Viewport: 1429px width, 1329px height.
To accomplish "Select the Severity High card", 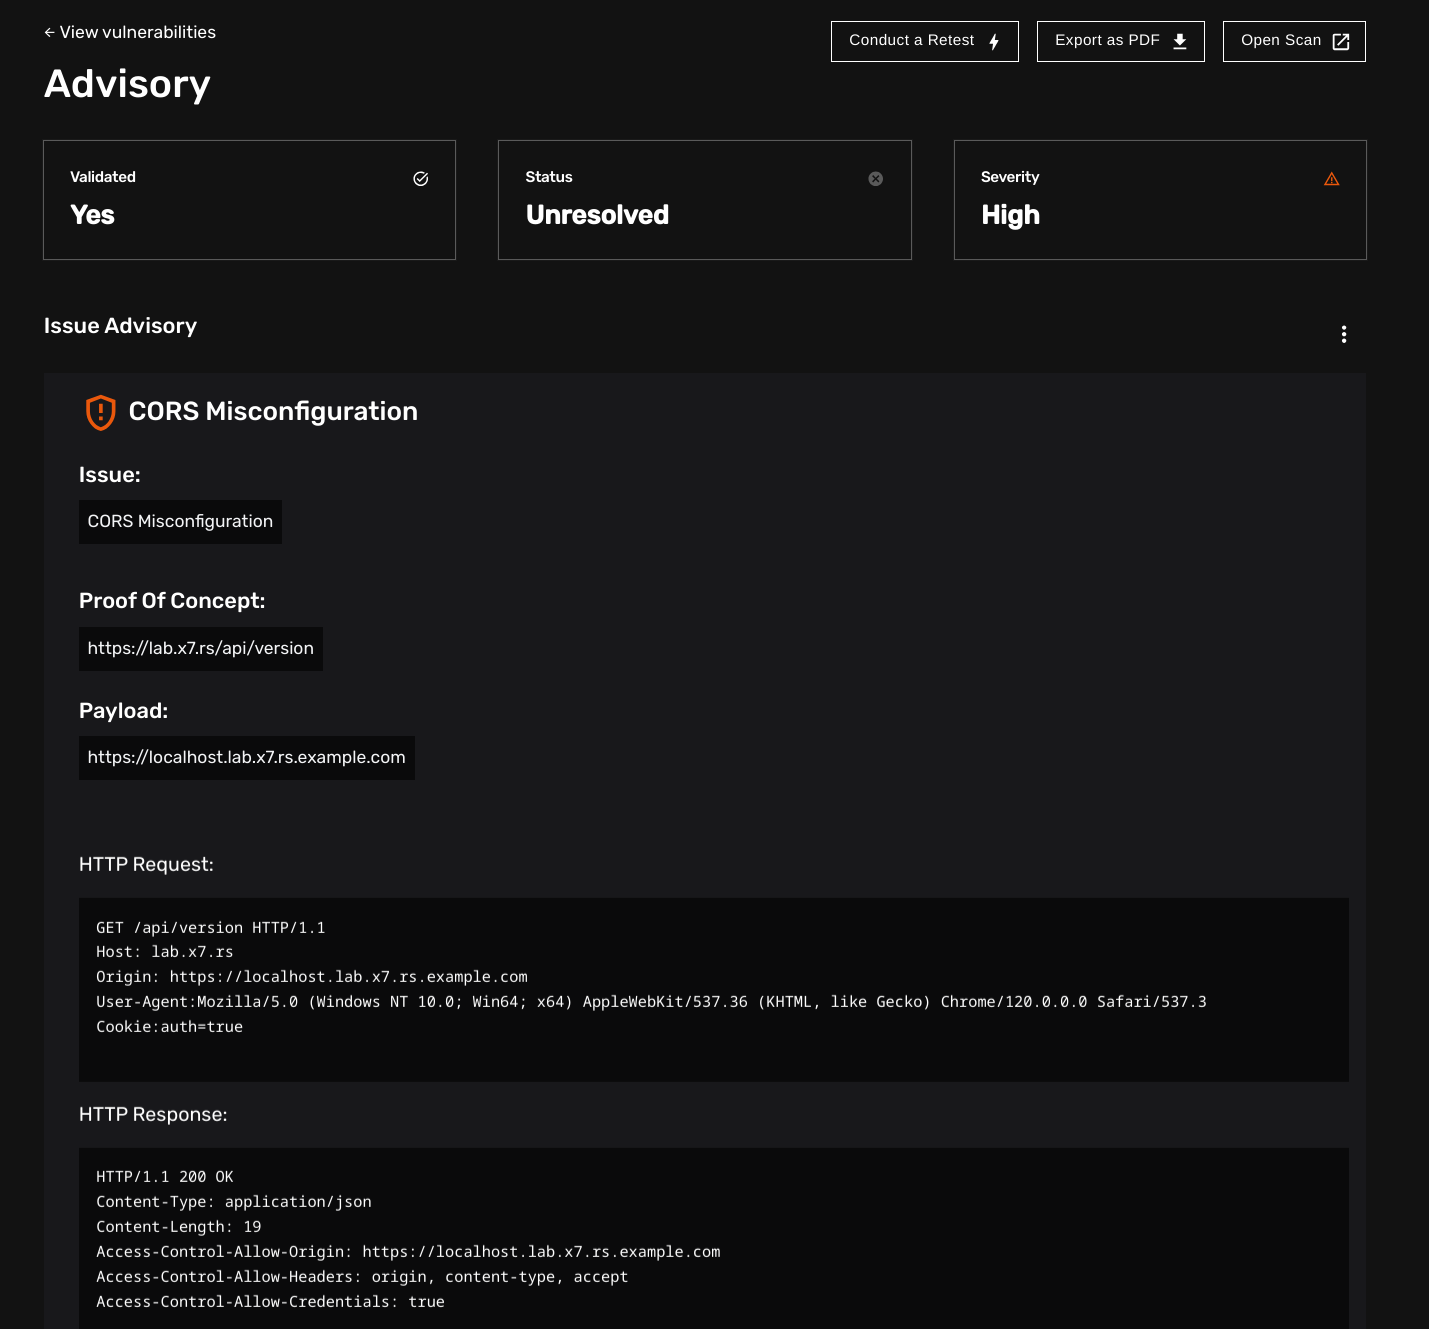I will tap(1160, 200).
